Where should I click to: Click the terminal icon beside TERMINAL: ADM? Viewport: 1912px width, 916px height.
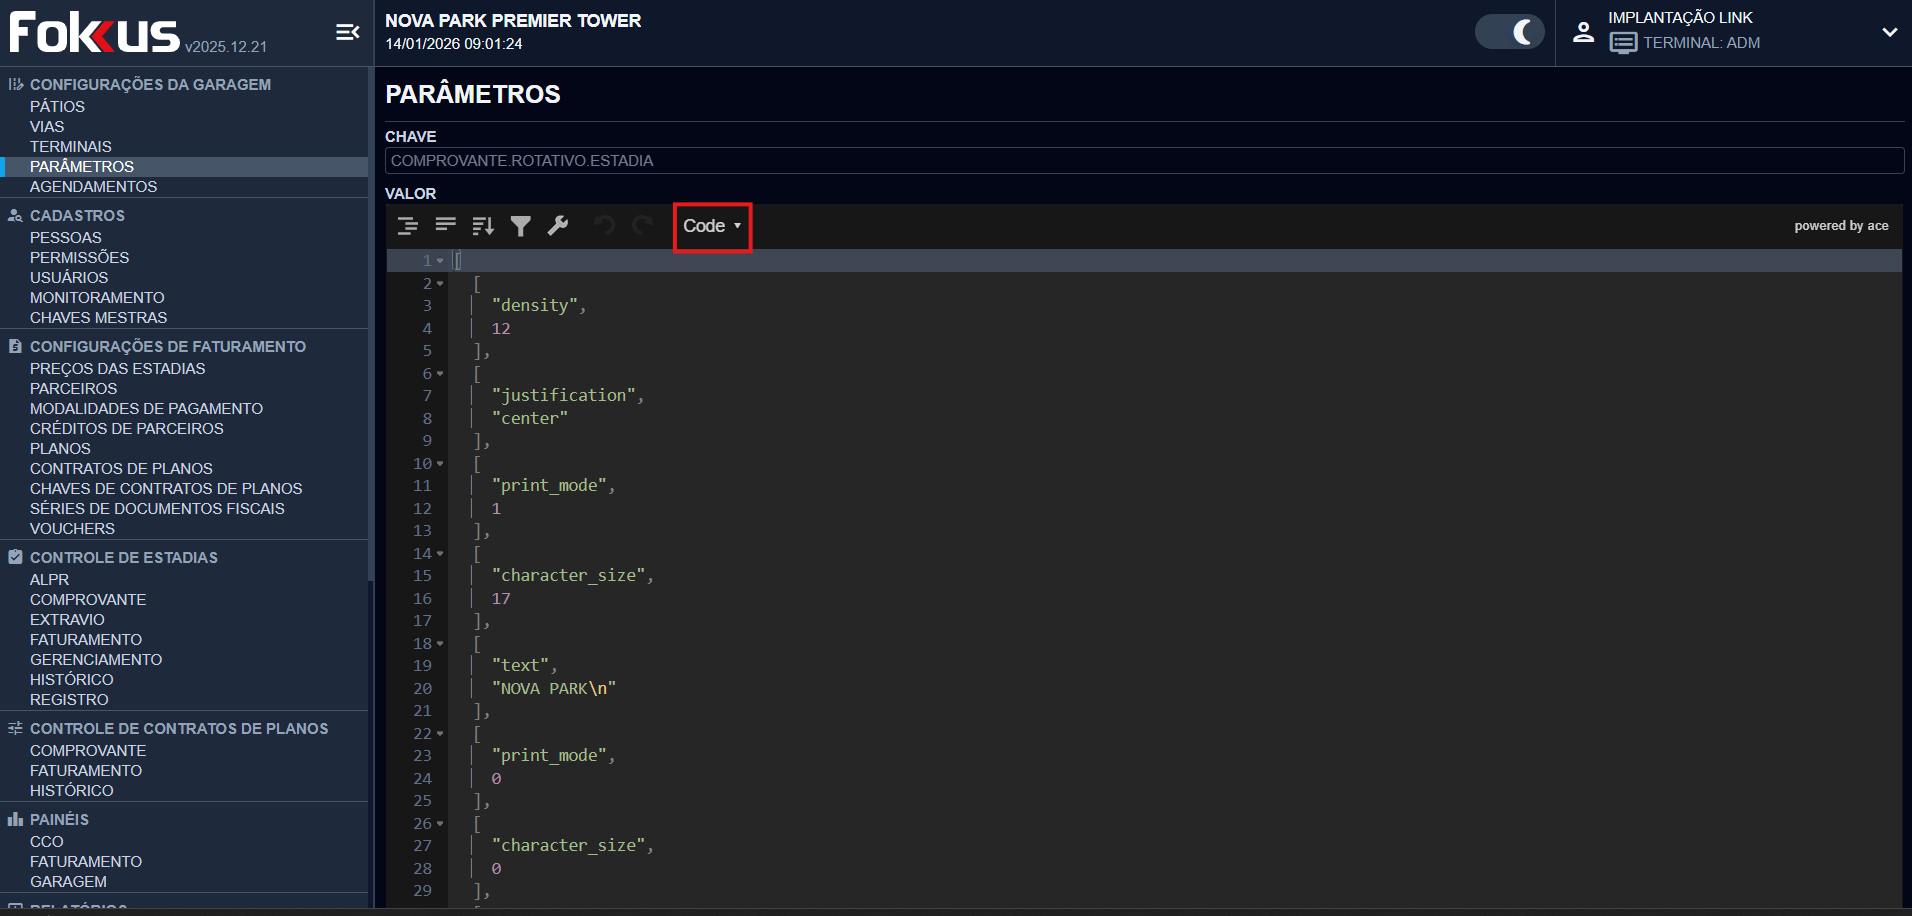coord(1623,43)
